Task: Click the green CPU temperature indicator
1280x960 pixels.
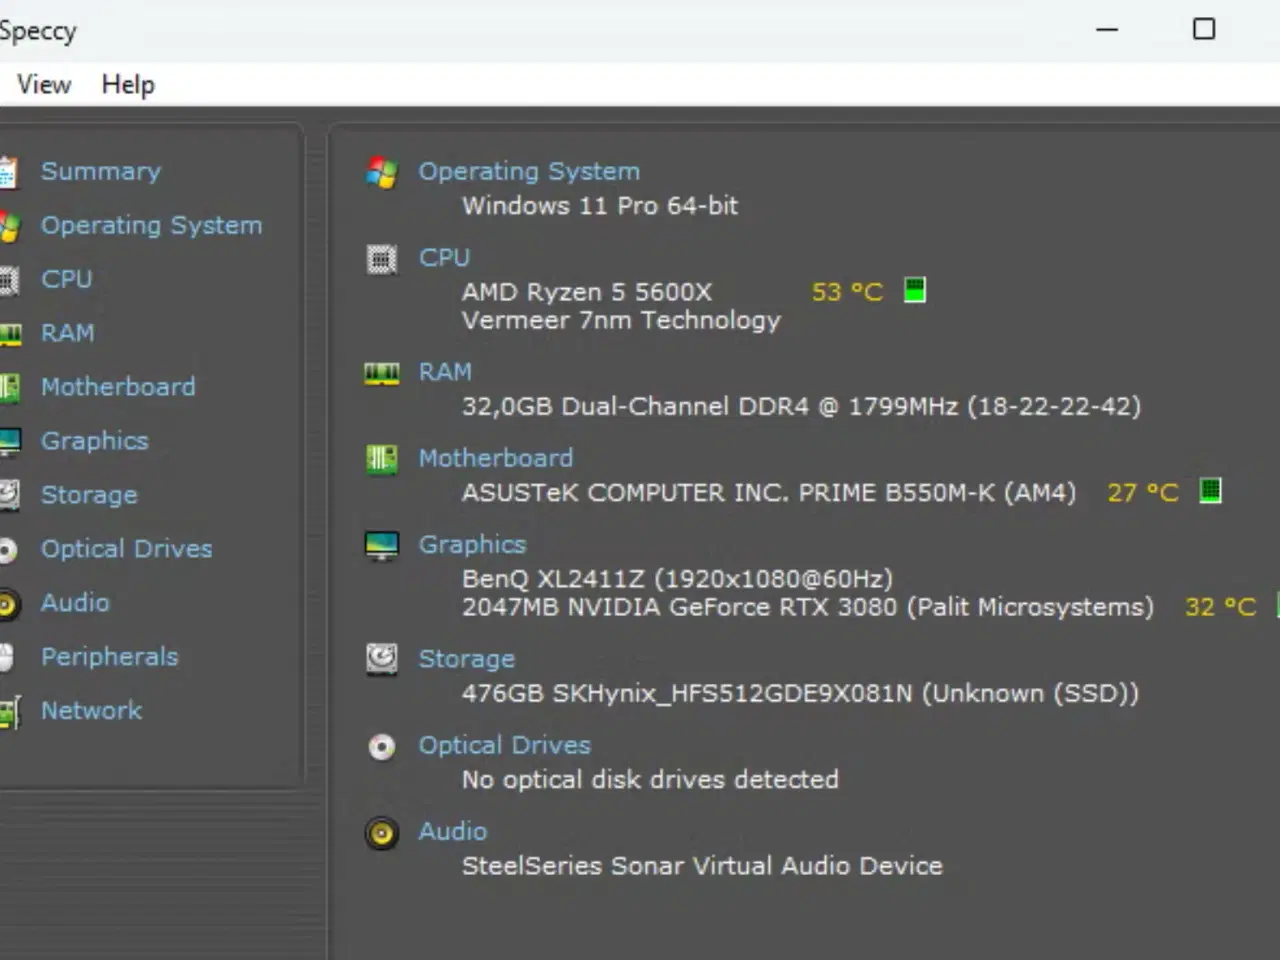Action: (914, 291)
